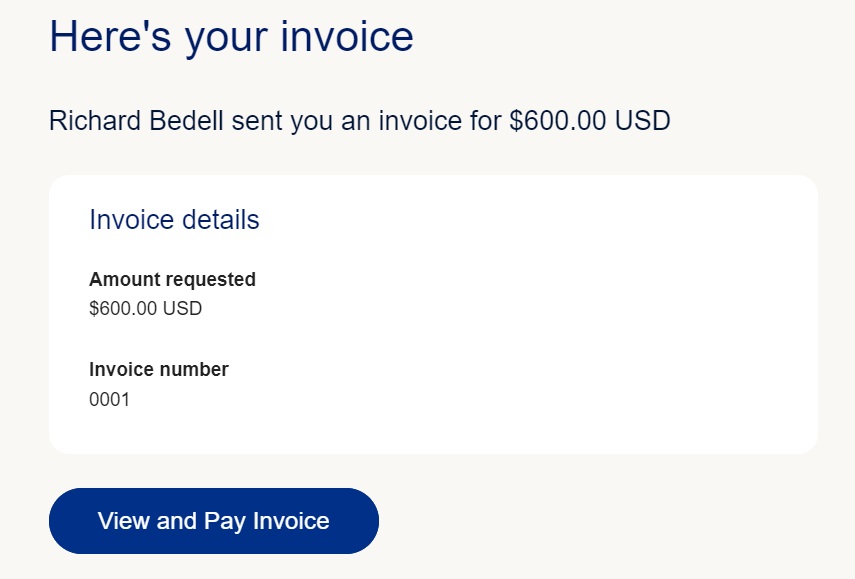The width and height of the screenshot is (855, 579).
Task: Click the "Here's your invoice" heading
Action: click(x=231, y=37)
